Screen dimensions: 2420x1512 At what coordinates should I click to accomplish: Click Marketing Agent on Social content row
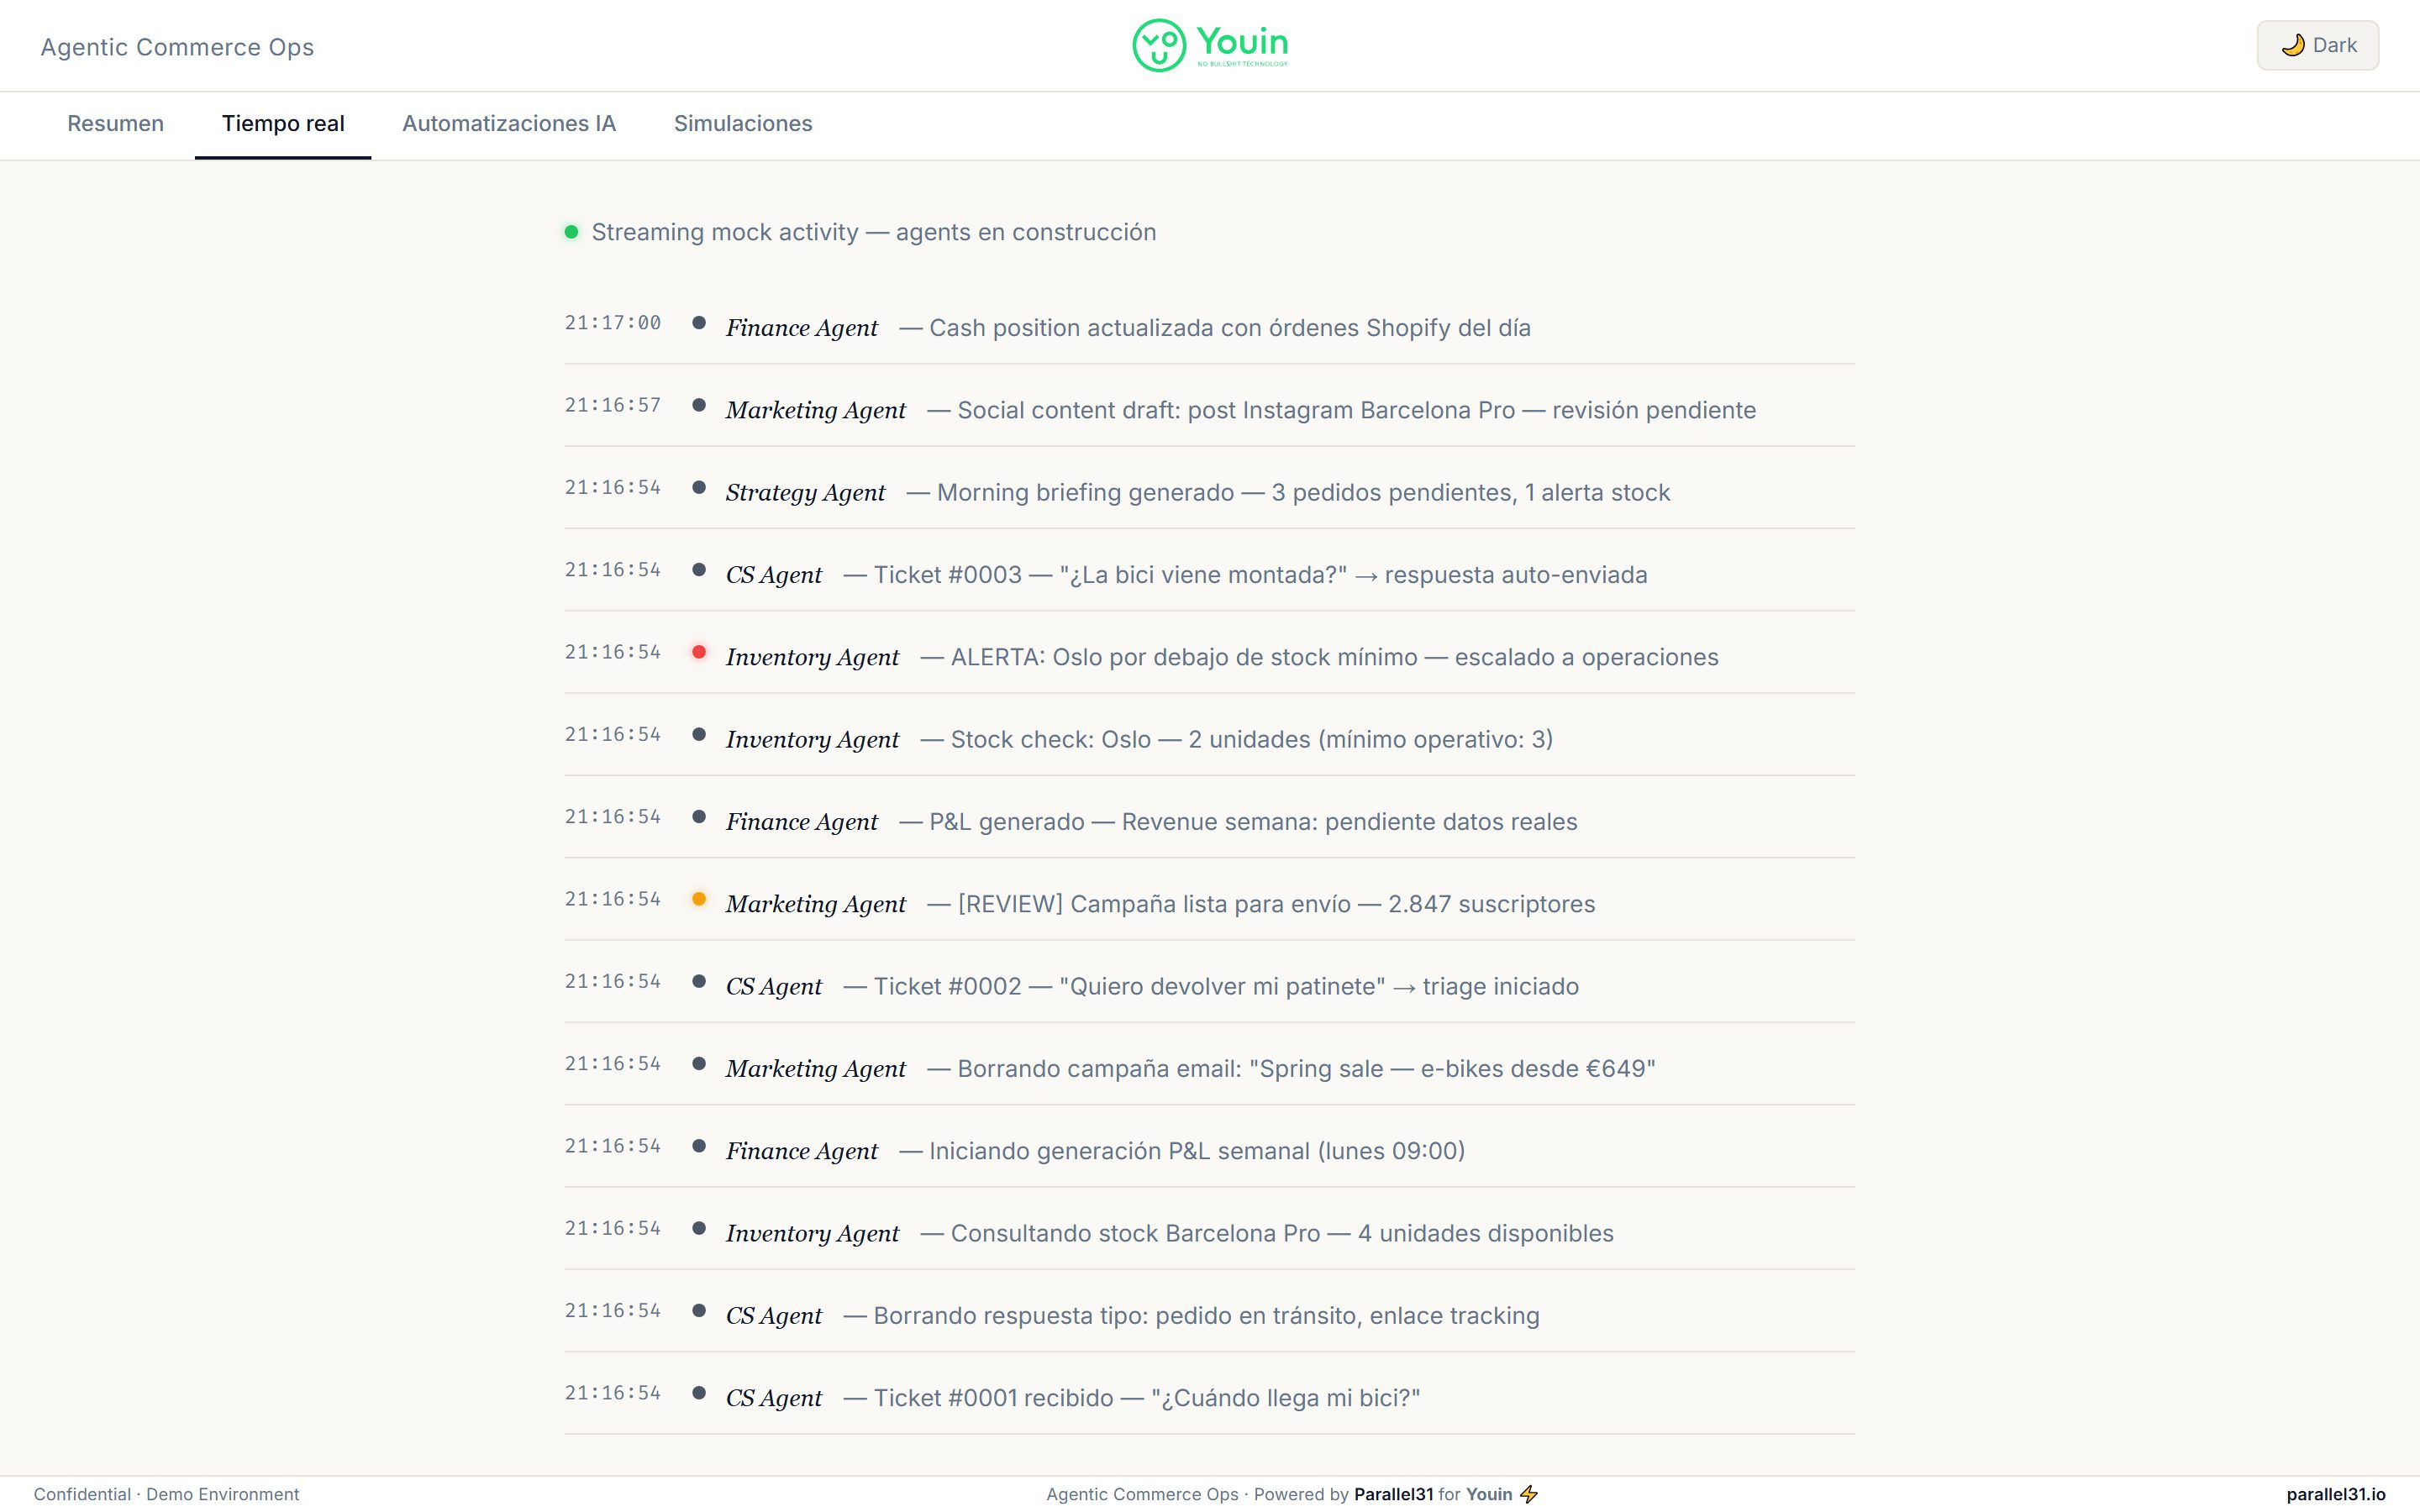[x=816, y=410]
